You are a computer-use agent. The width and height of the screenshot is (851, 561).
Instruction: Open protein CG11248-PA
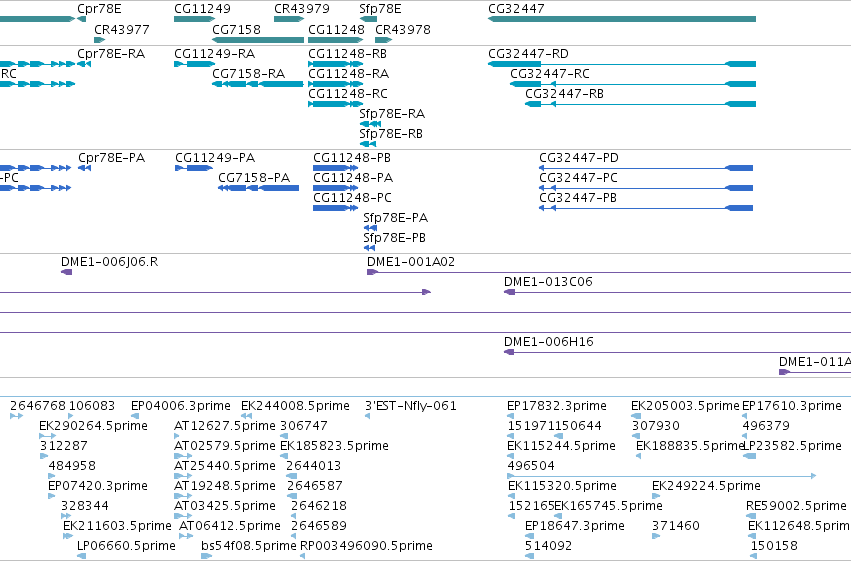[x=353, y=177]
